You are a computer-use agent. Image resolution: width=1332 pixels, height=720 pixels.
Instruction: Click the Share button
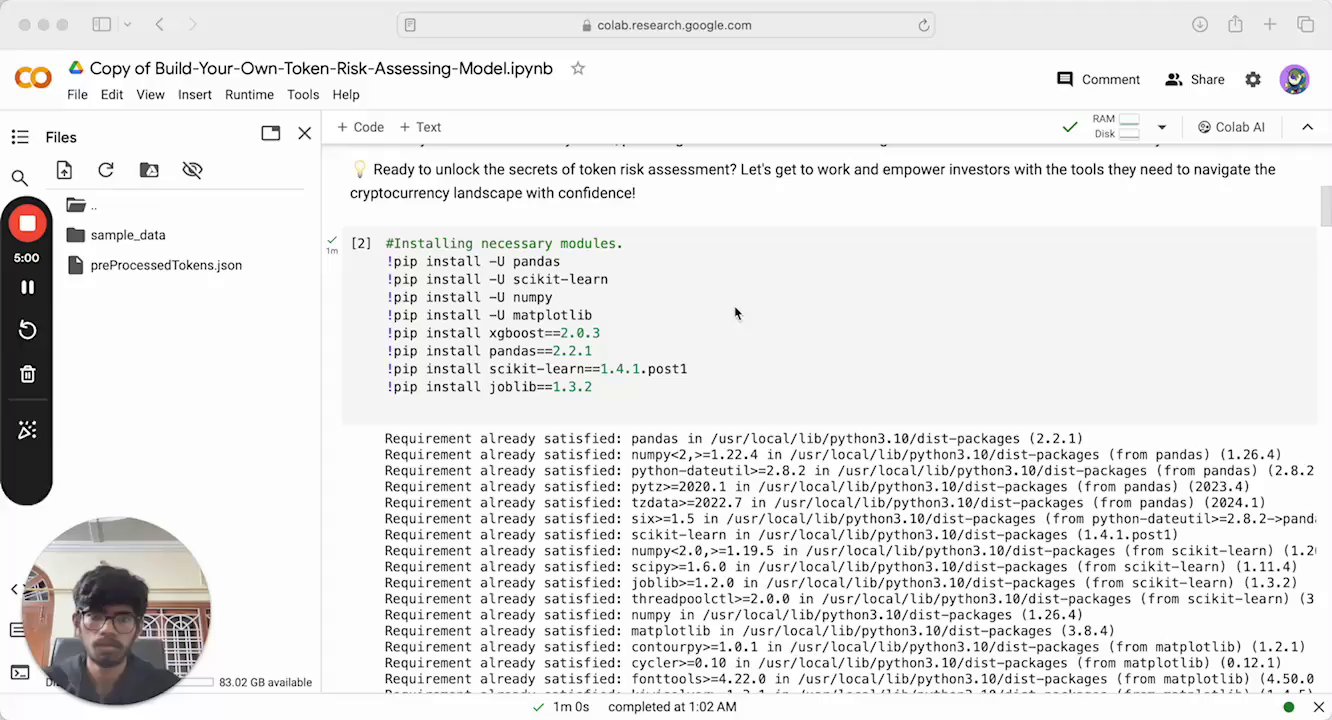click(1195, 79)
